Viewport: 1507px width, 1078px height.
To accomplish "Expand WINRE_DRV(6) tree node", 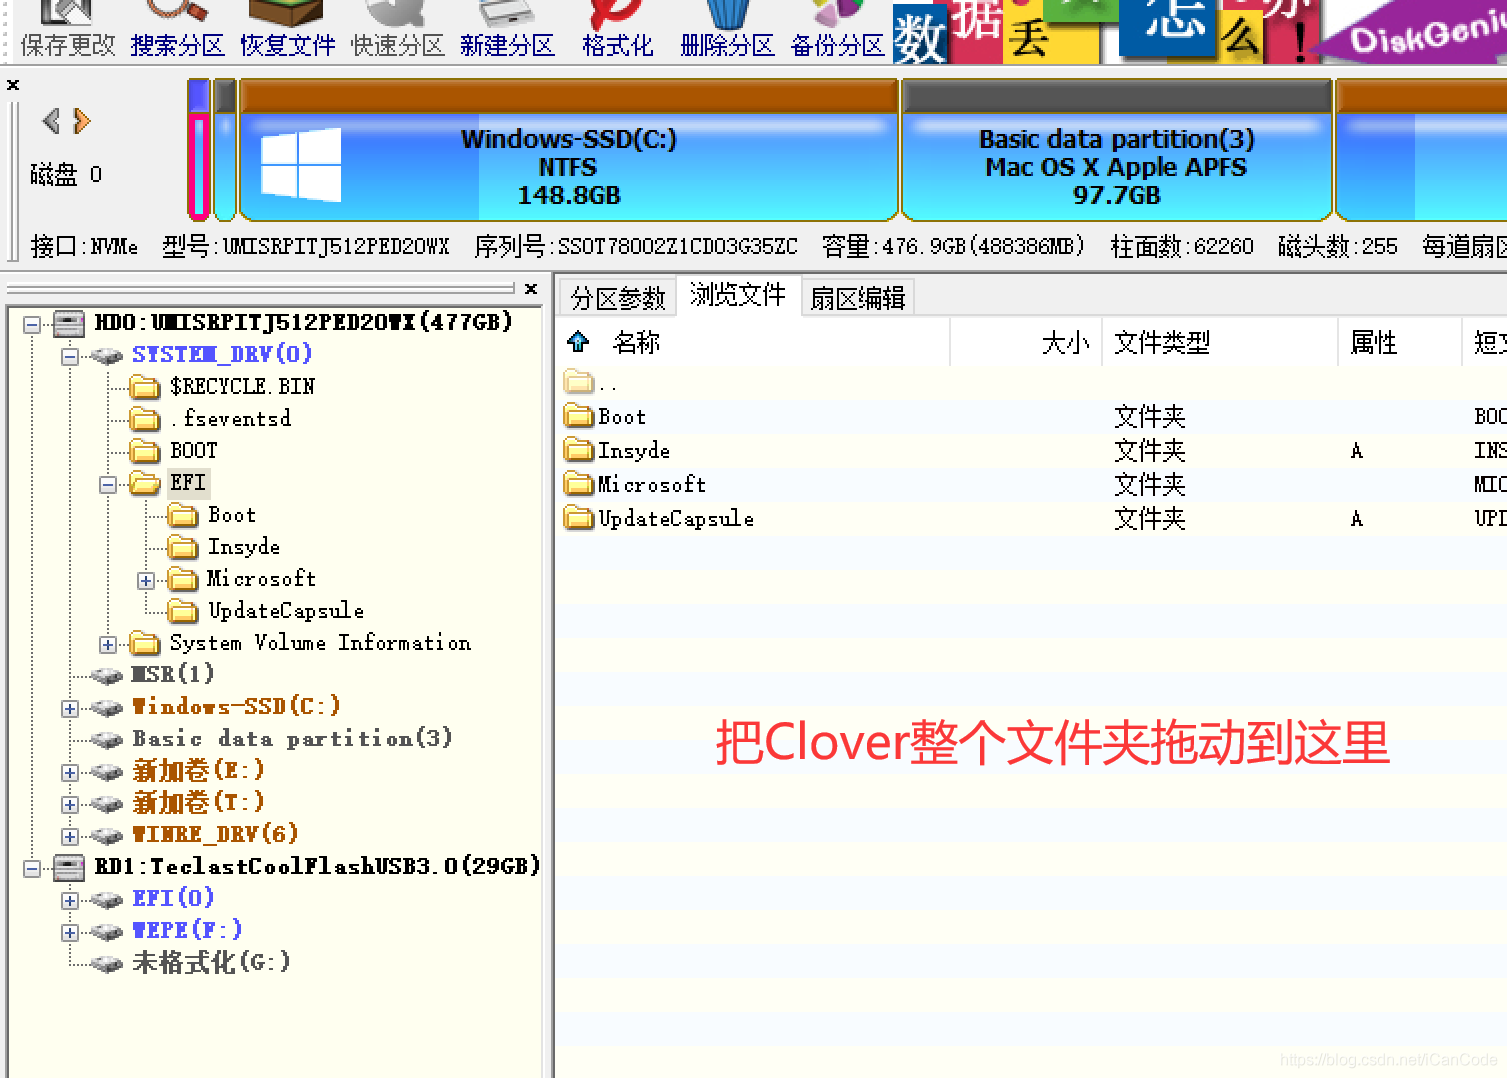I will pos(70,837).
